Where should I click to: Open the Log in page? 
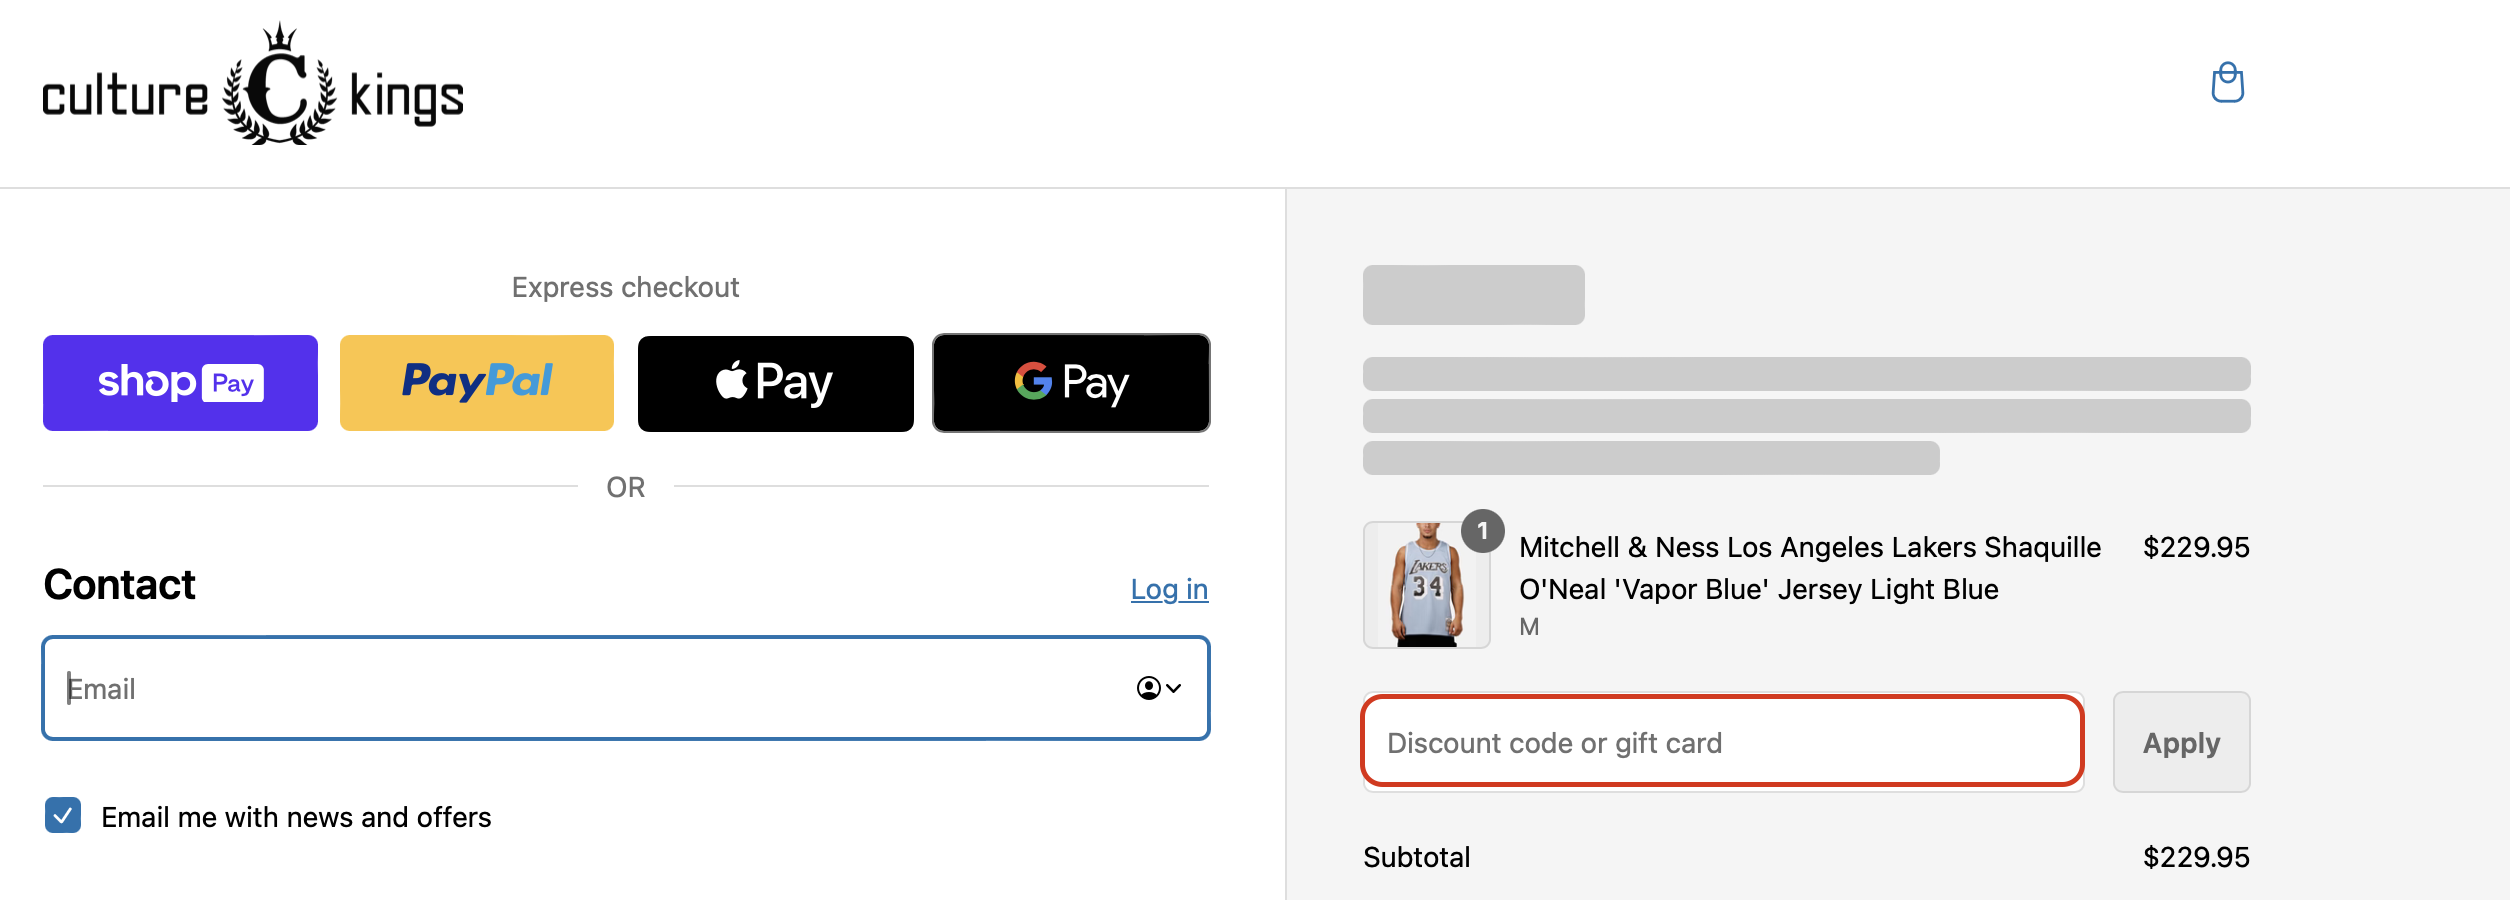1168,589
